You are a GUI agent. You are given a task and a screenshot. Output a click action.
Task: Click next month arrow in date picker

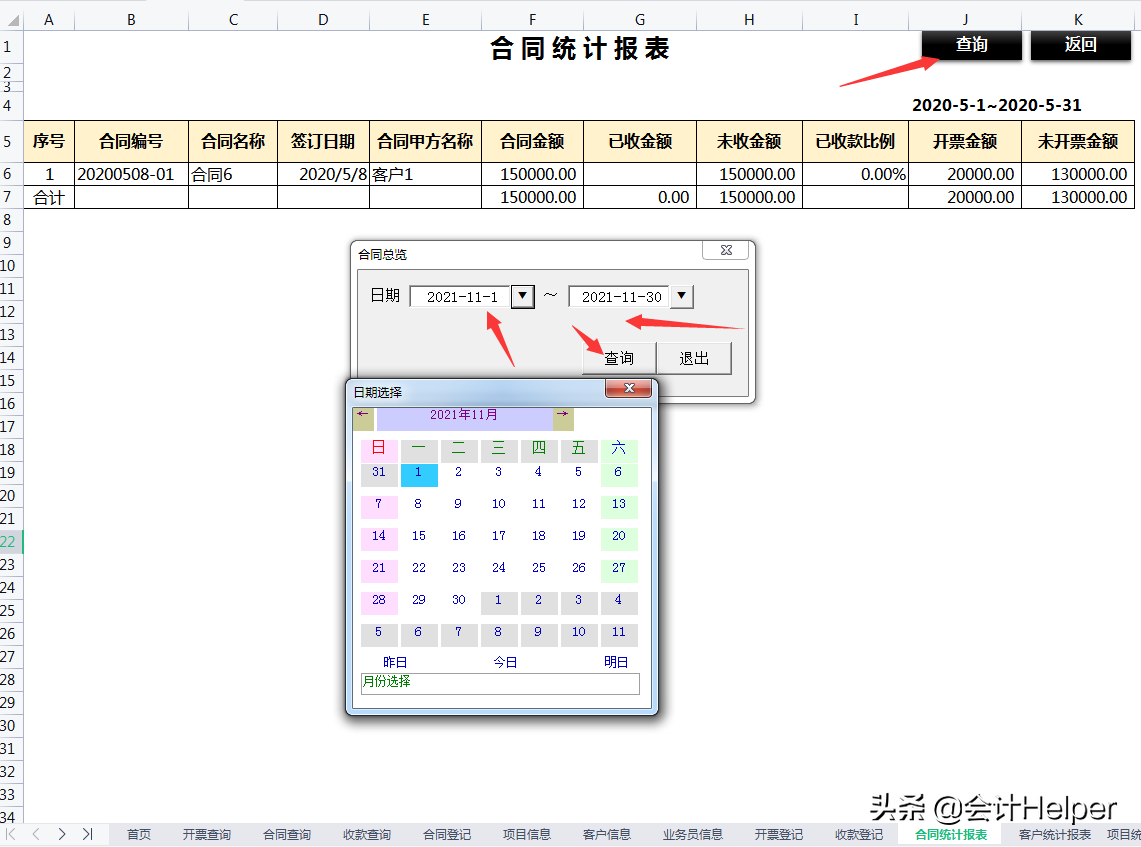[x=562, y=414]
